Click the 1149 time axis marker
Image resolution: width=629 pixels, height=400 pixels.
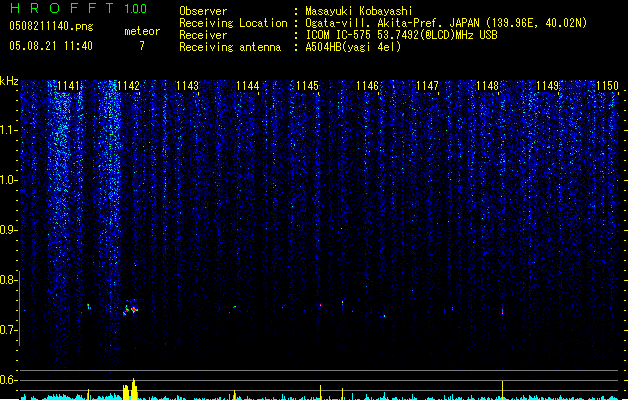pos(548,86)
